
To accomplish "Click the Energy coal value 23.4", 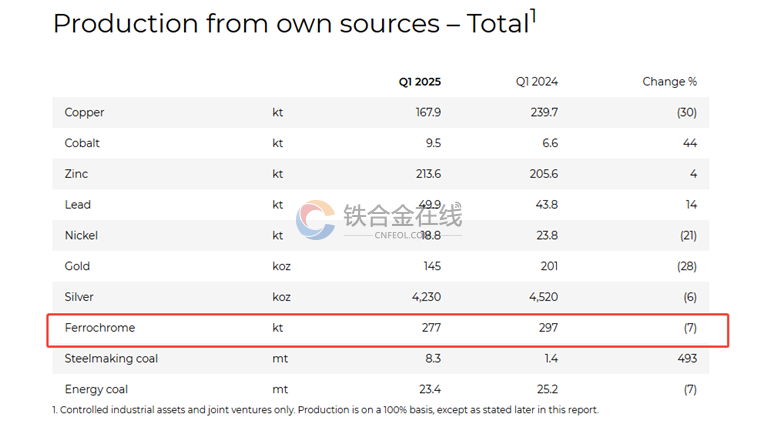I will 430,390.
